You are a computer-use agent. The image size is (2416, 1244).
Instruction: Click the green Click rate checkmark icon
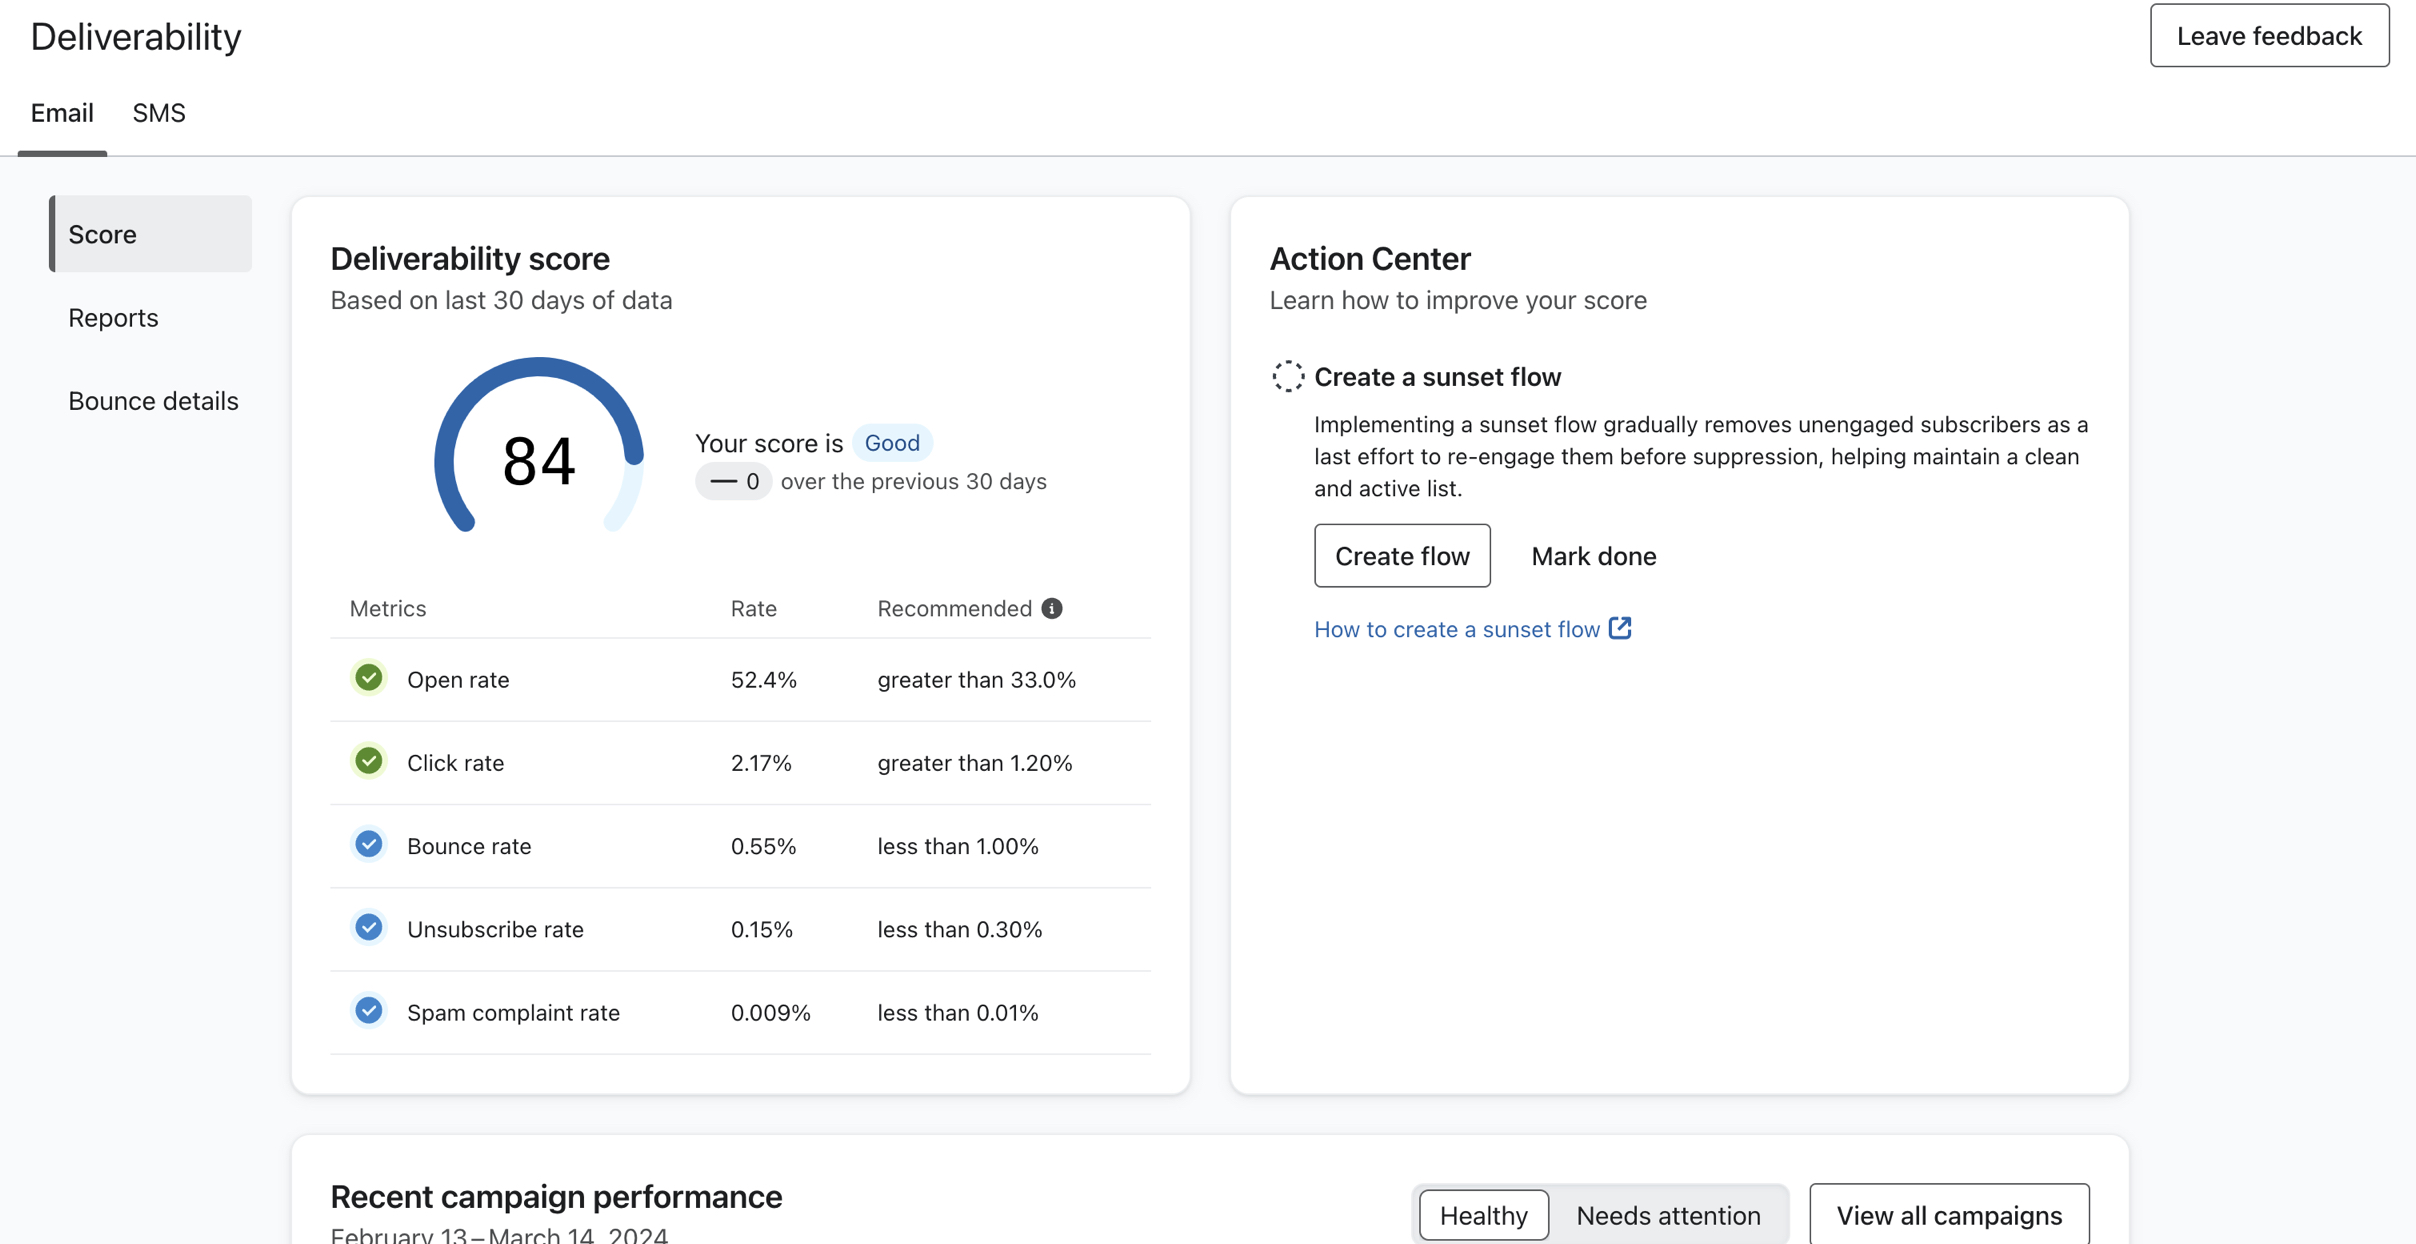[368, 762]
